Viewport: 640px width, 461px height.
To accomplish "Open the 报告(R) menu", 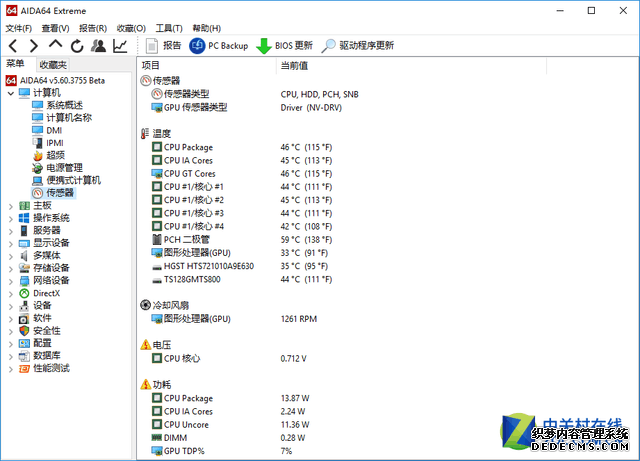I will click(93, 28).
